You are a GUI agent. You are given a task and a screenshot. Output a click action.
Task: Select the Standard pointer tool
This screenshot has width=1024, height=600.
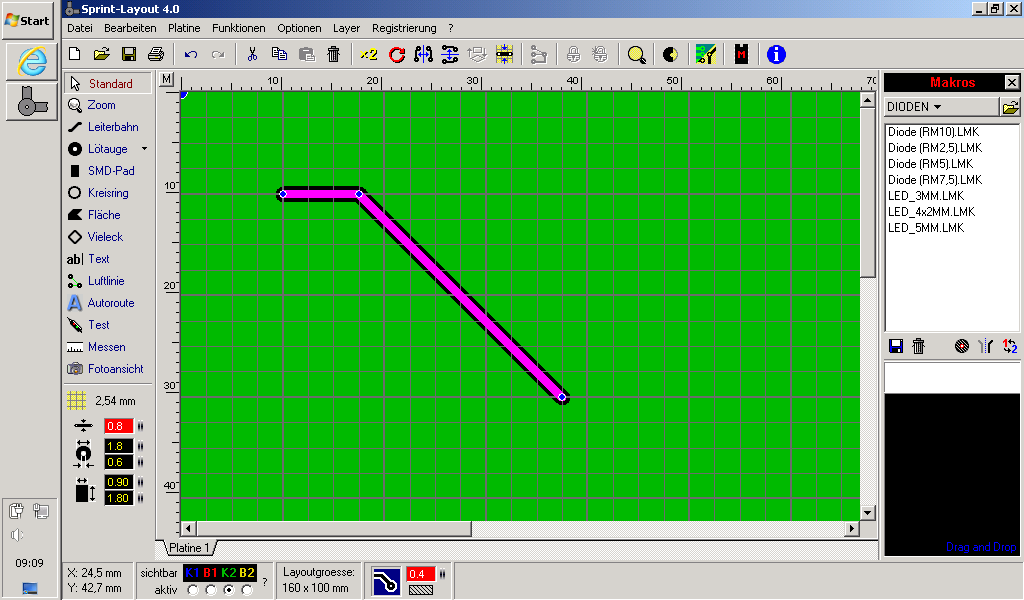tap(108, 84)
